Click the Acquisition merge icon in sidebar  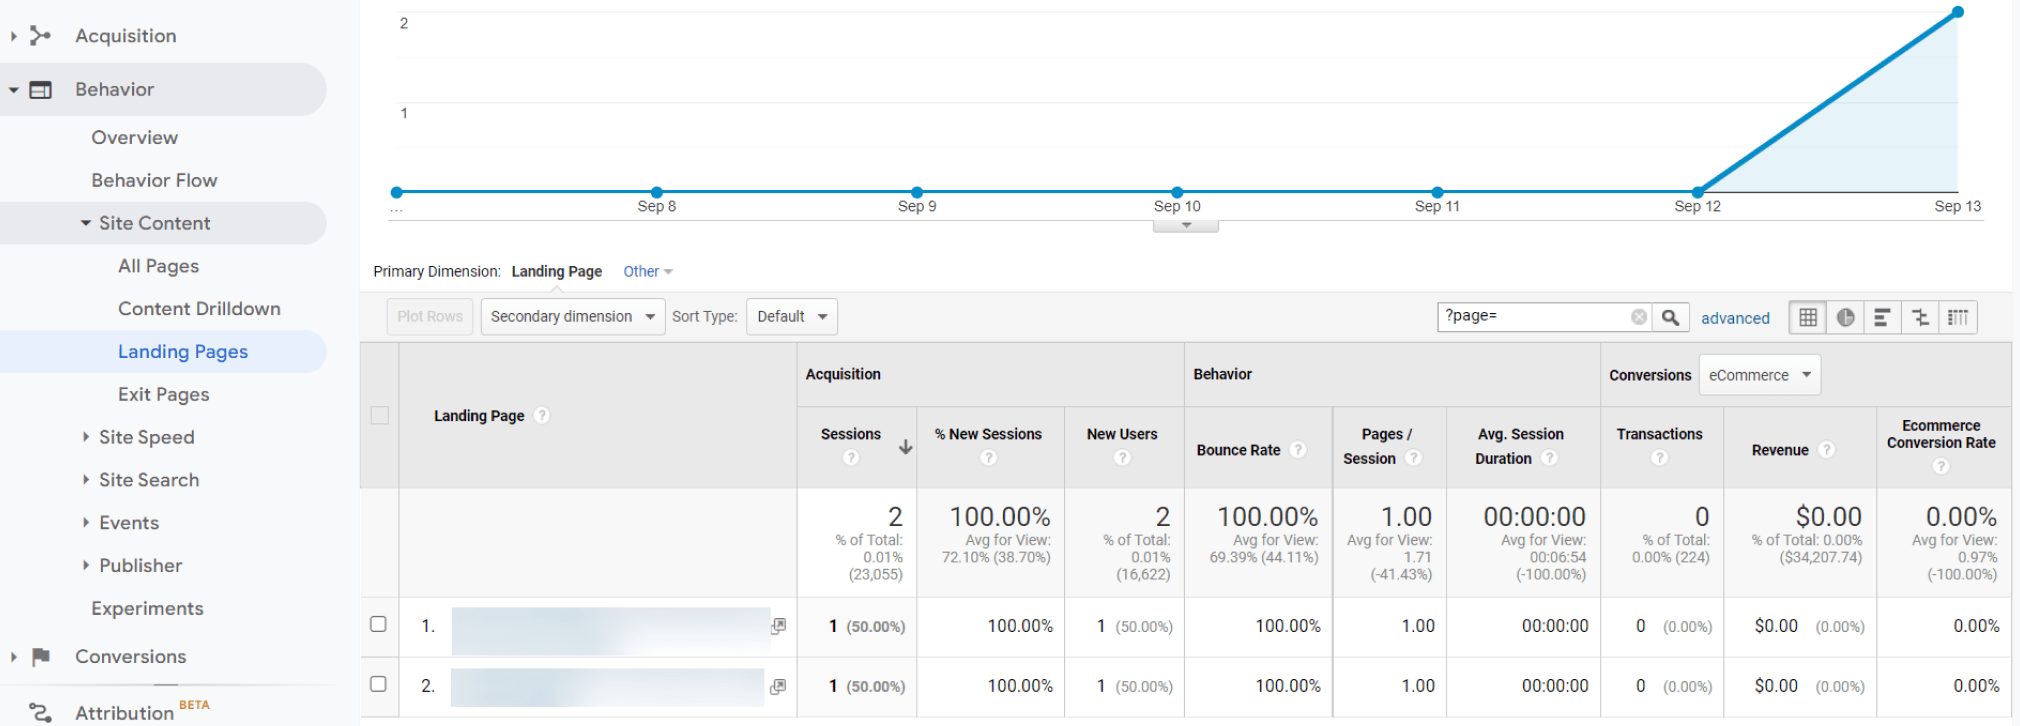point(40,36)
